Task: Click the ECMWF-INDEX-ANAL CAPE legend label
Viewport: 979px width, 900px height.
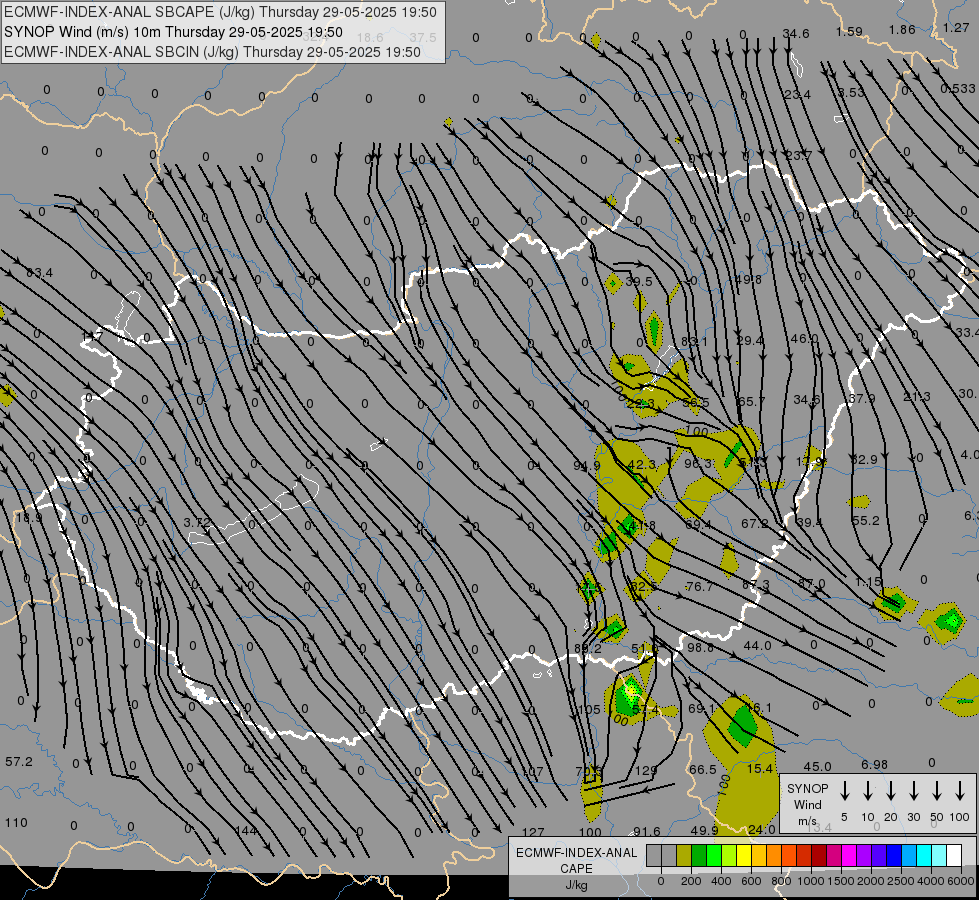Action: pos(576,868)
